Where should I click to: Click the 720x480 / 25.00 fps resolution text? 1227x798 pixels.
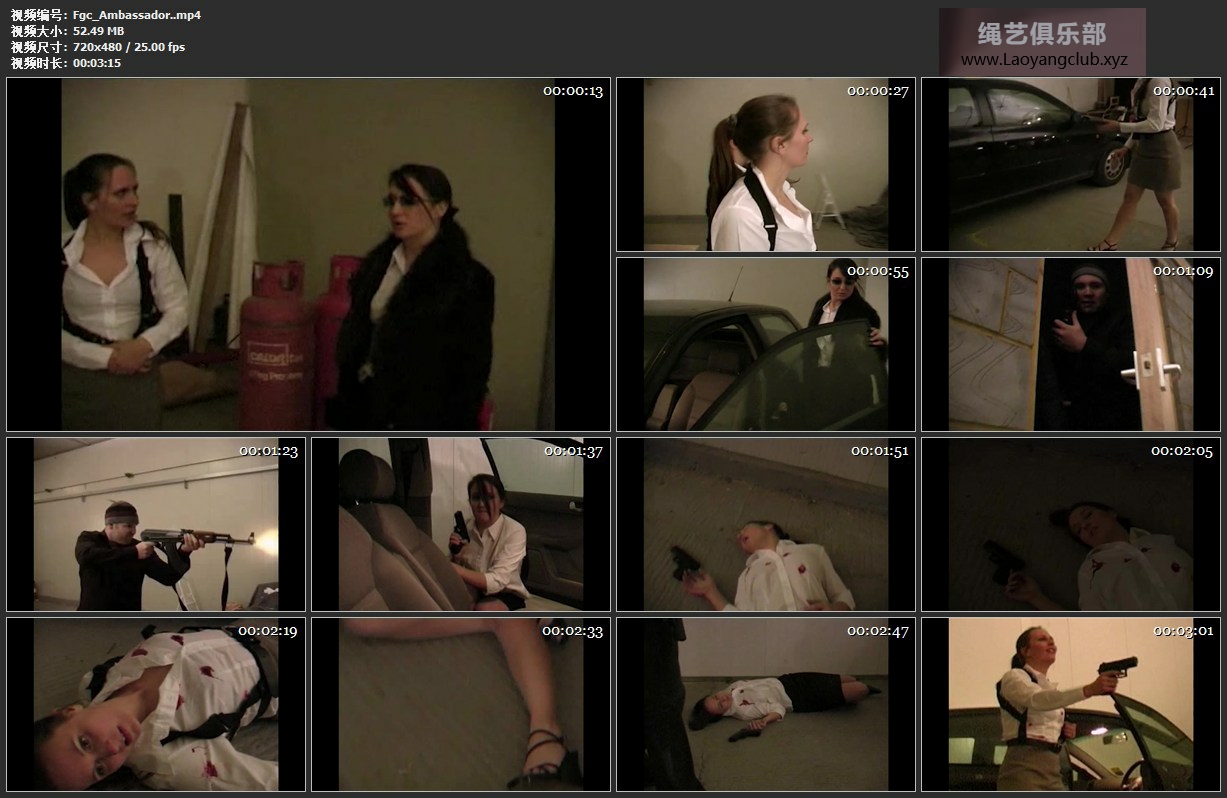click(x=128, y=47)
